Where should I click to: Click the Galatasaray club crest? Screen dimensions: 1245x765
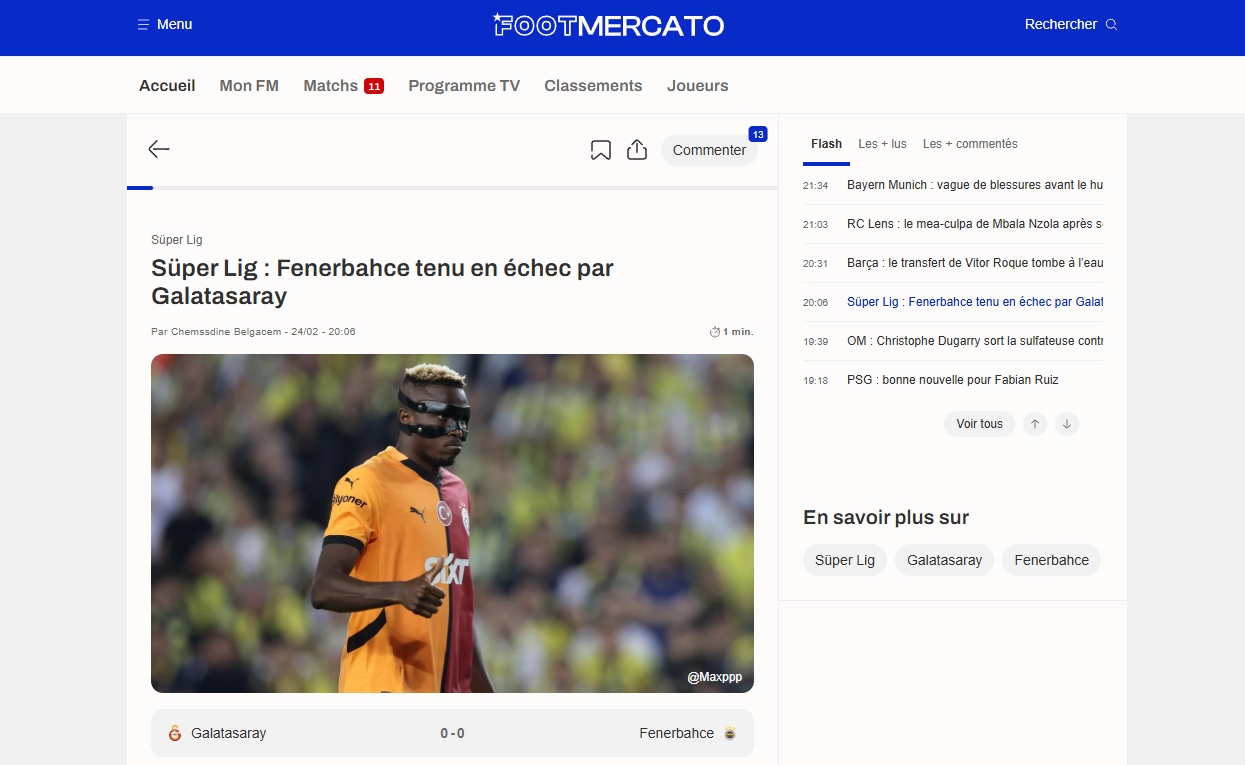[x=175, y=733]
